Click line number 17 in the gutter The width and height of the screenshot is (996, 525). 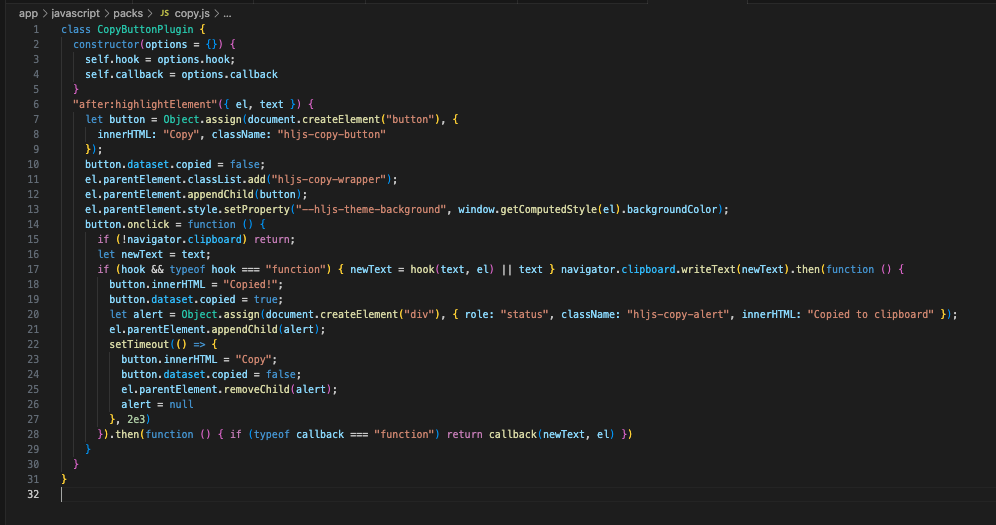coord(33,269)
